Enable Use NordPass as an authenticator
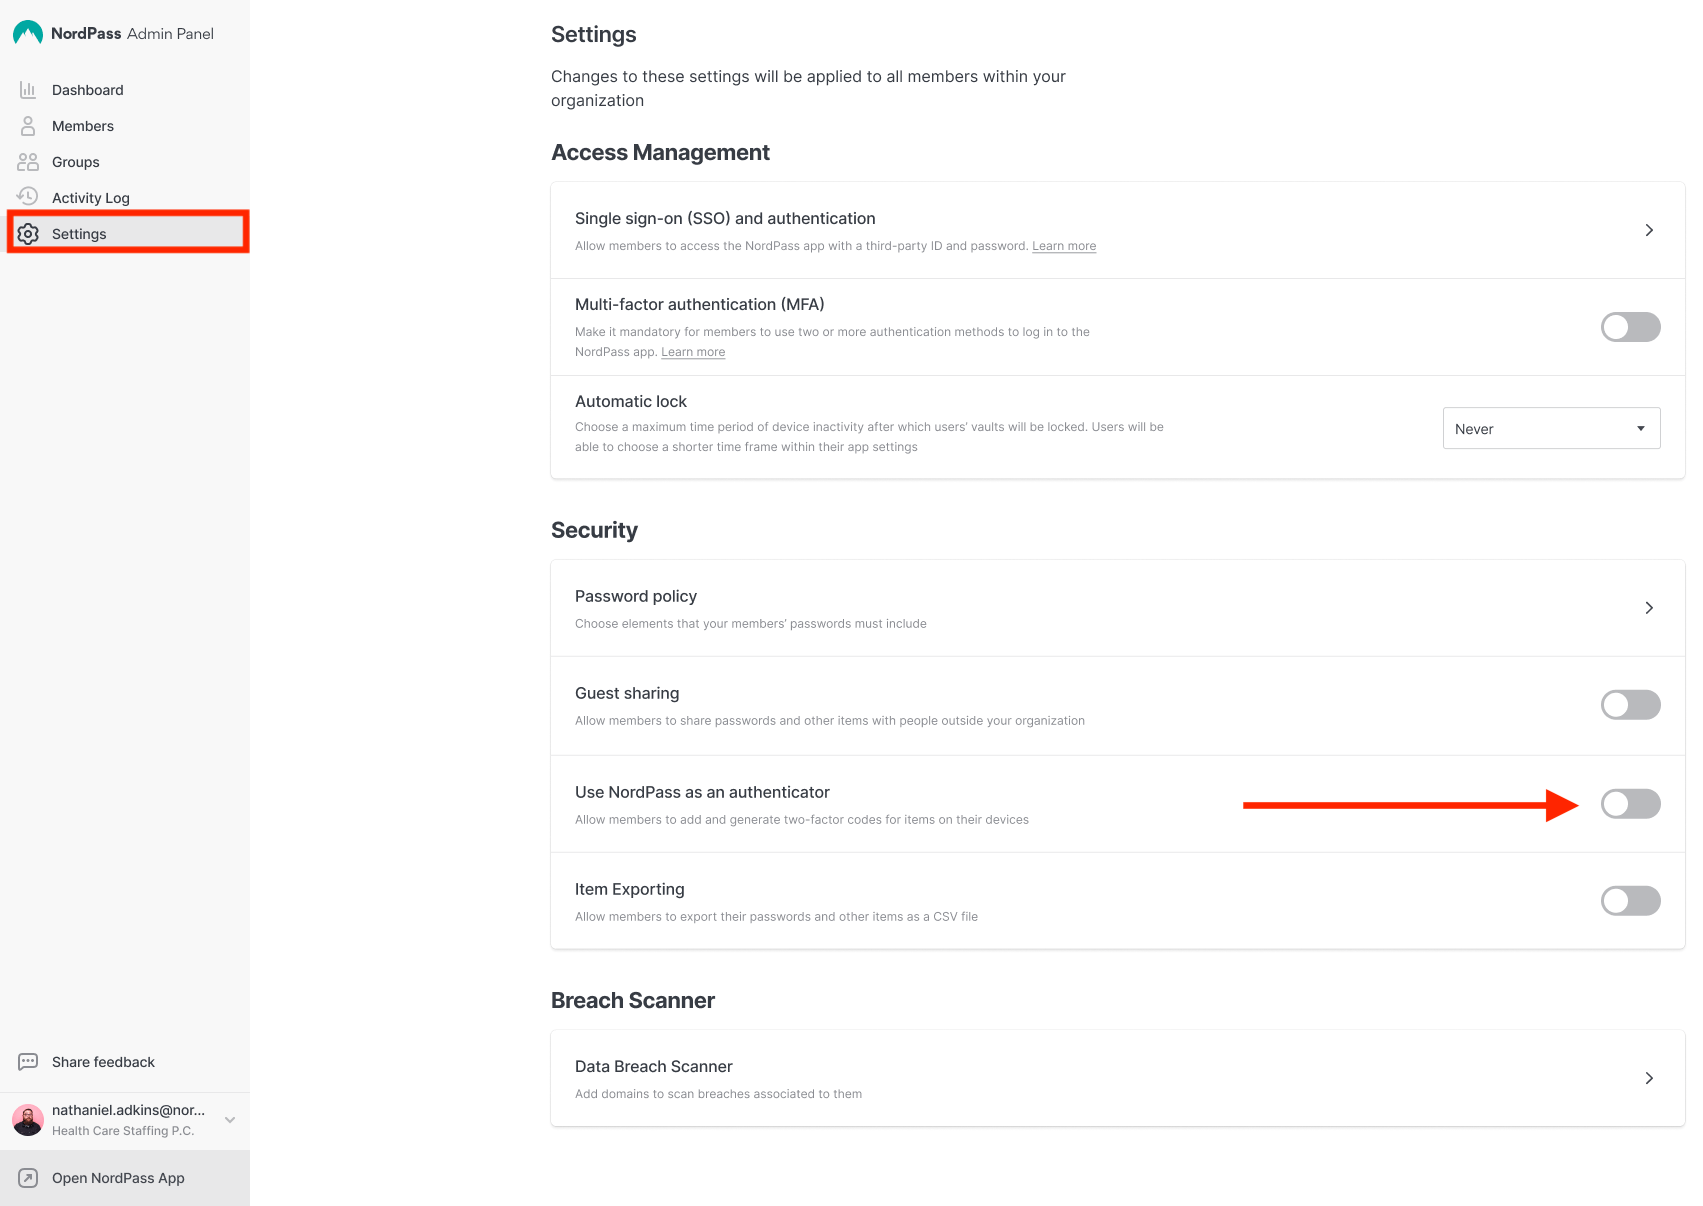Image resolution: width=1703 pixels, height=1206 pixels. [x=1630, y=803]
